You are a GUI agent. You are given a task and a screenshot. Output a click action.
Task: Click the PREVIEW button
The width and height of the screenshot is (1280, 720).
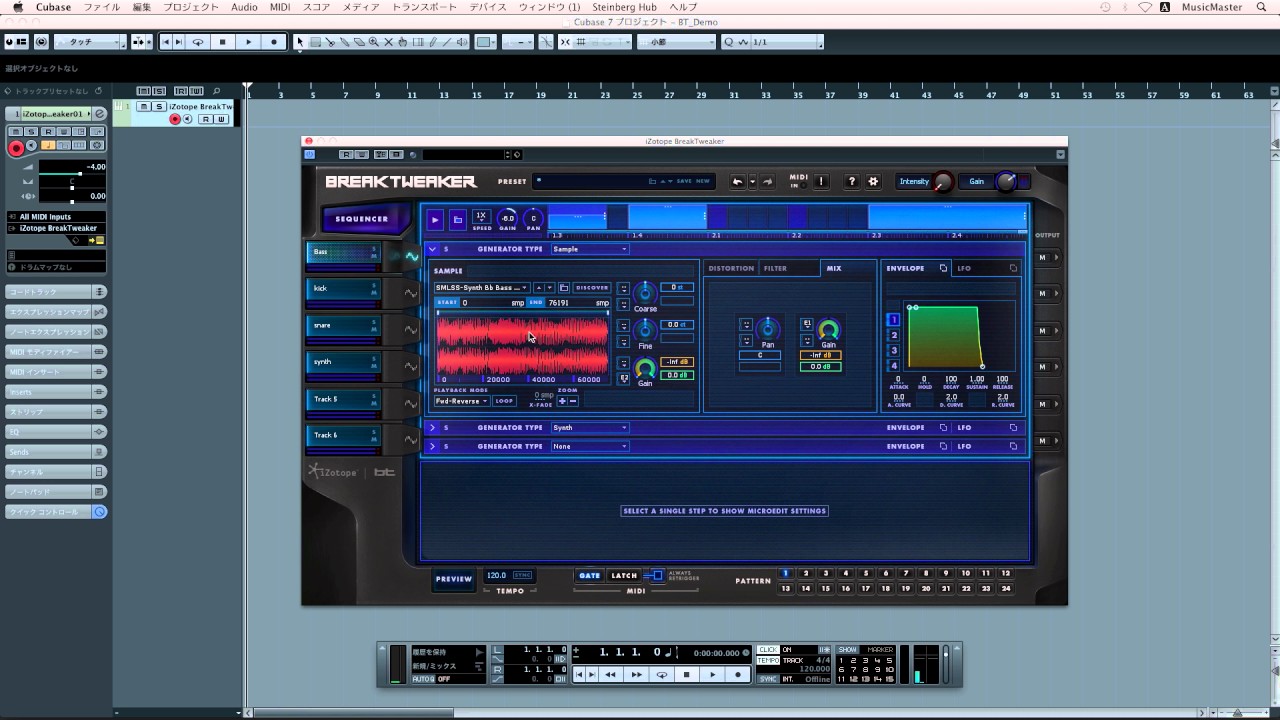(453, 578)
